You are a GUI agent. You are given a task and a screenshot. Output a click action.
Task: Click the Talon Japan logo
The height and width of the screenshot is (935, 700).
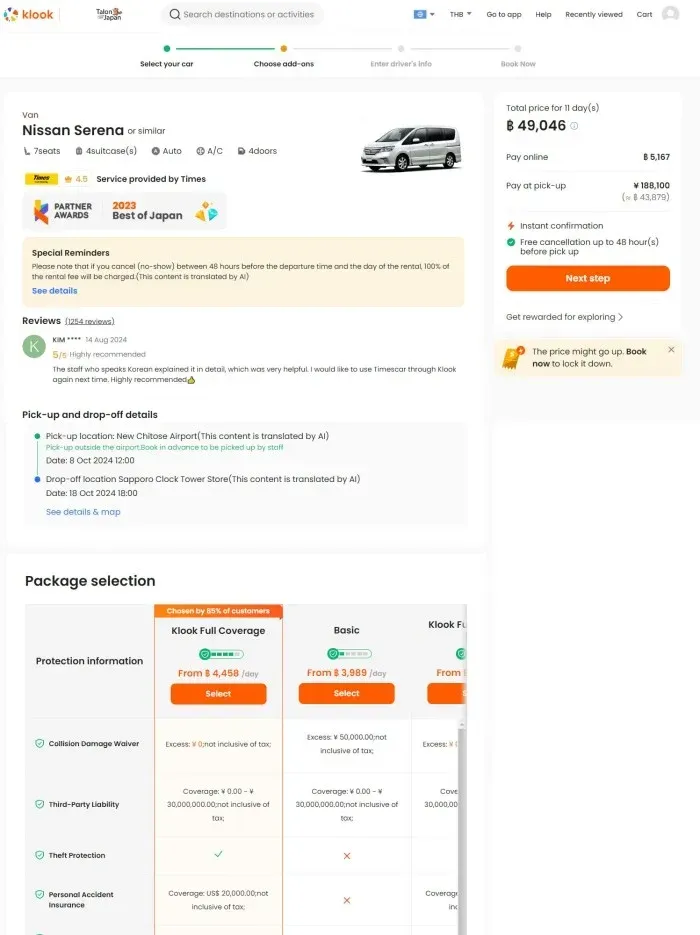tap(109, 14)
